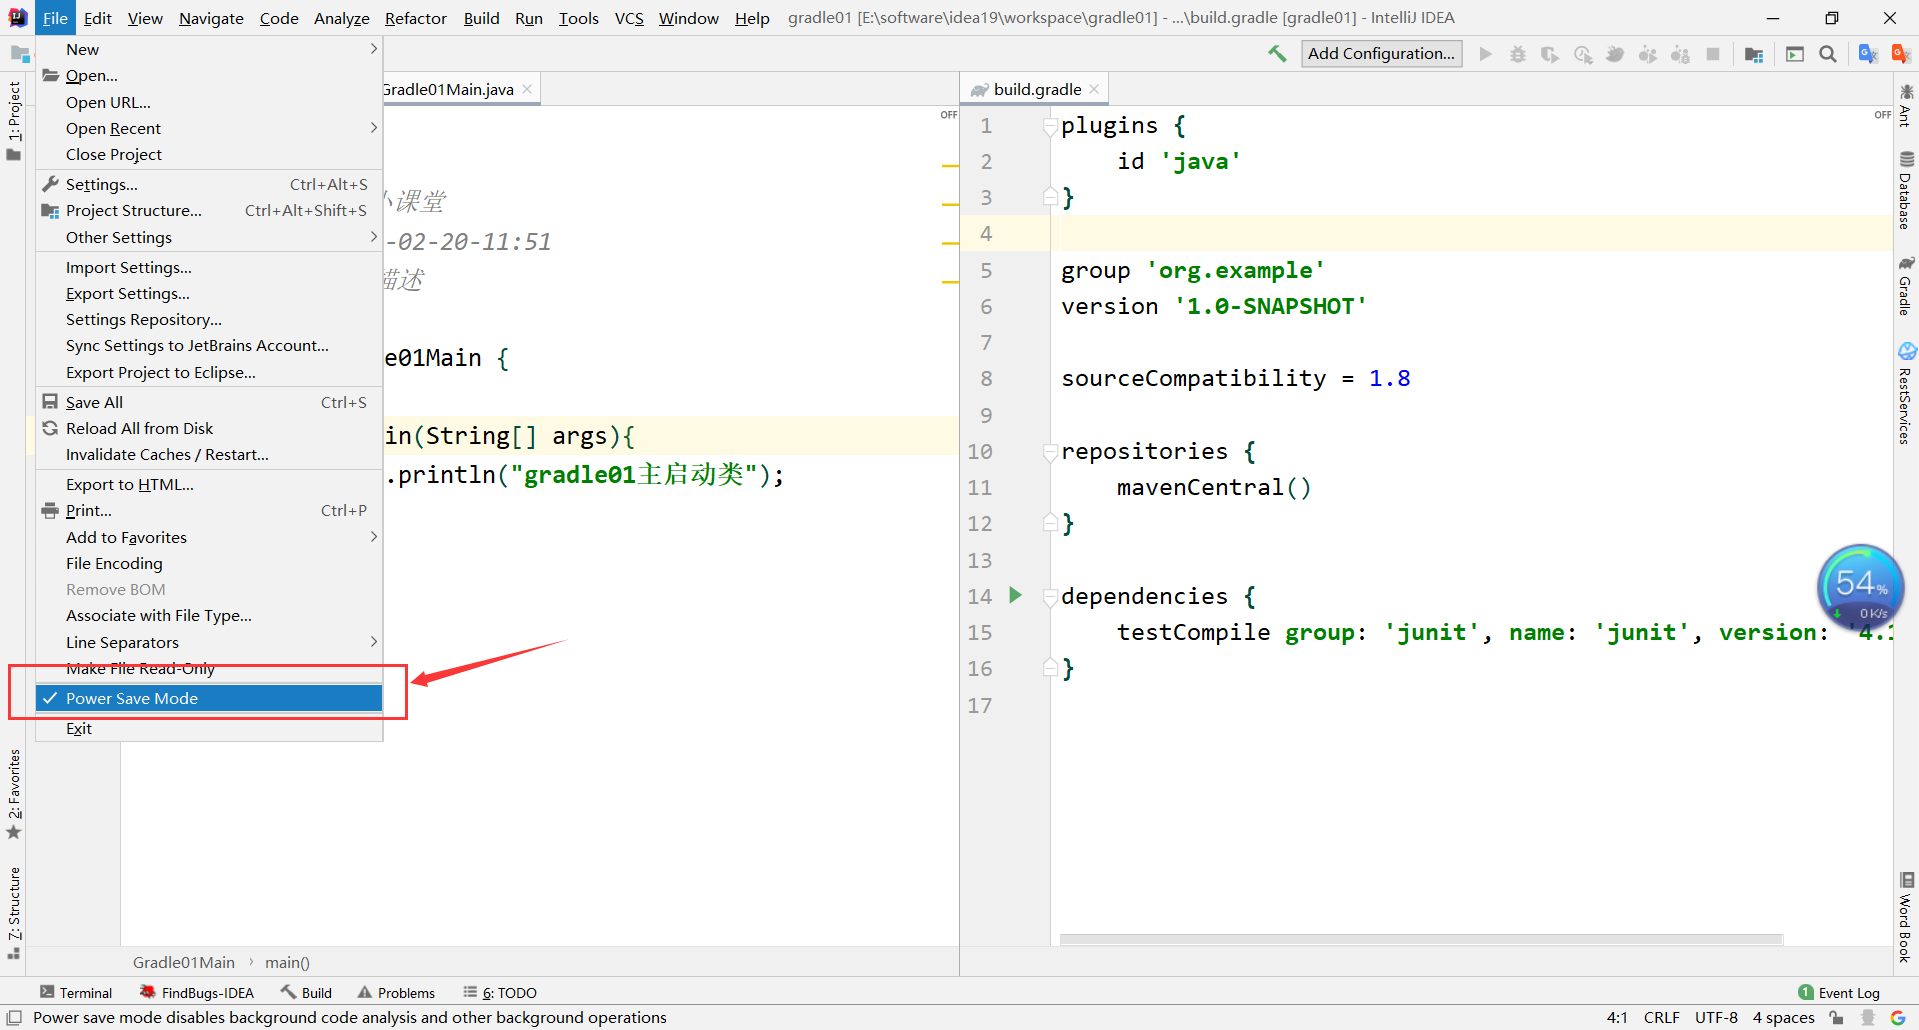Viewport: 1919px width, 1030px height.
Task: Click the Debug bug icon
Action: click(x=1518, y=54)
